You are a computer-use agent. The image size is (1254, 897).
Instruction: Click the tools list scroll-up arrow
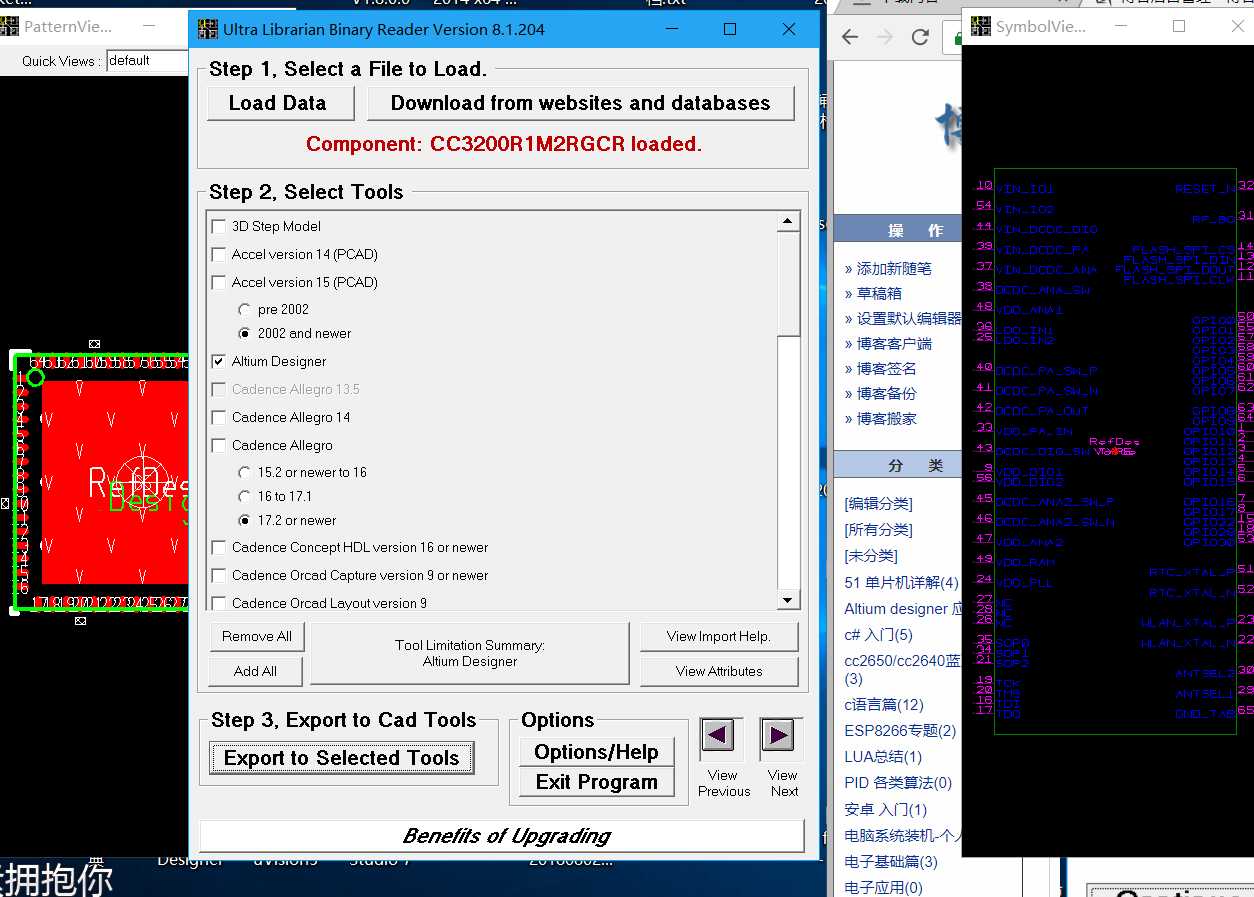coord(788,222)
